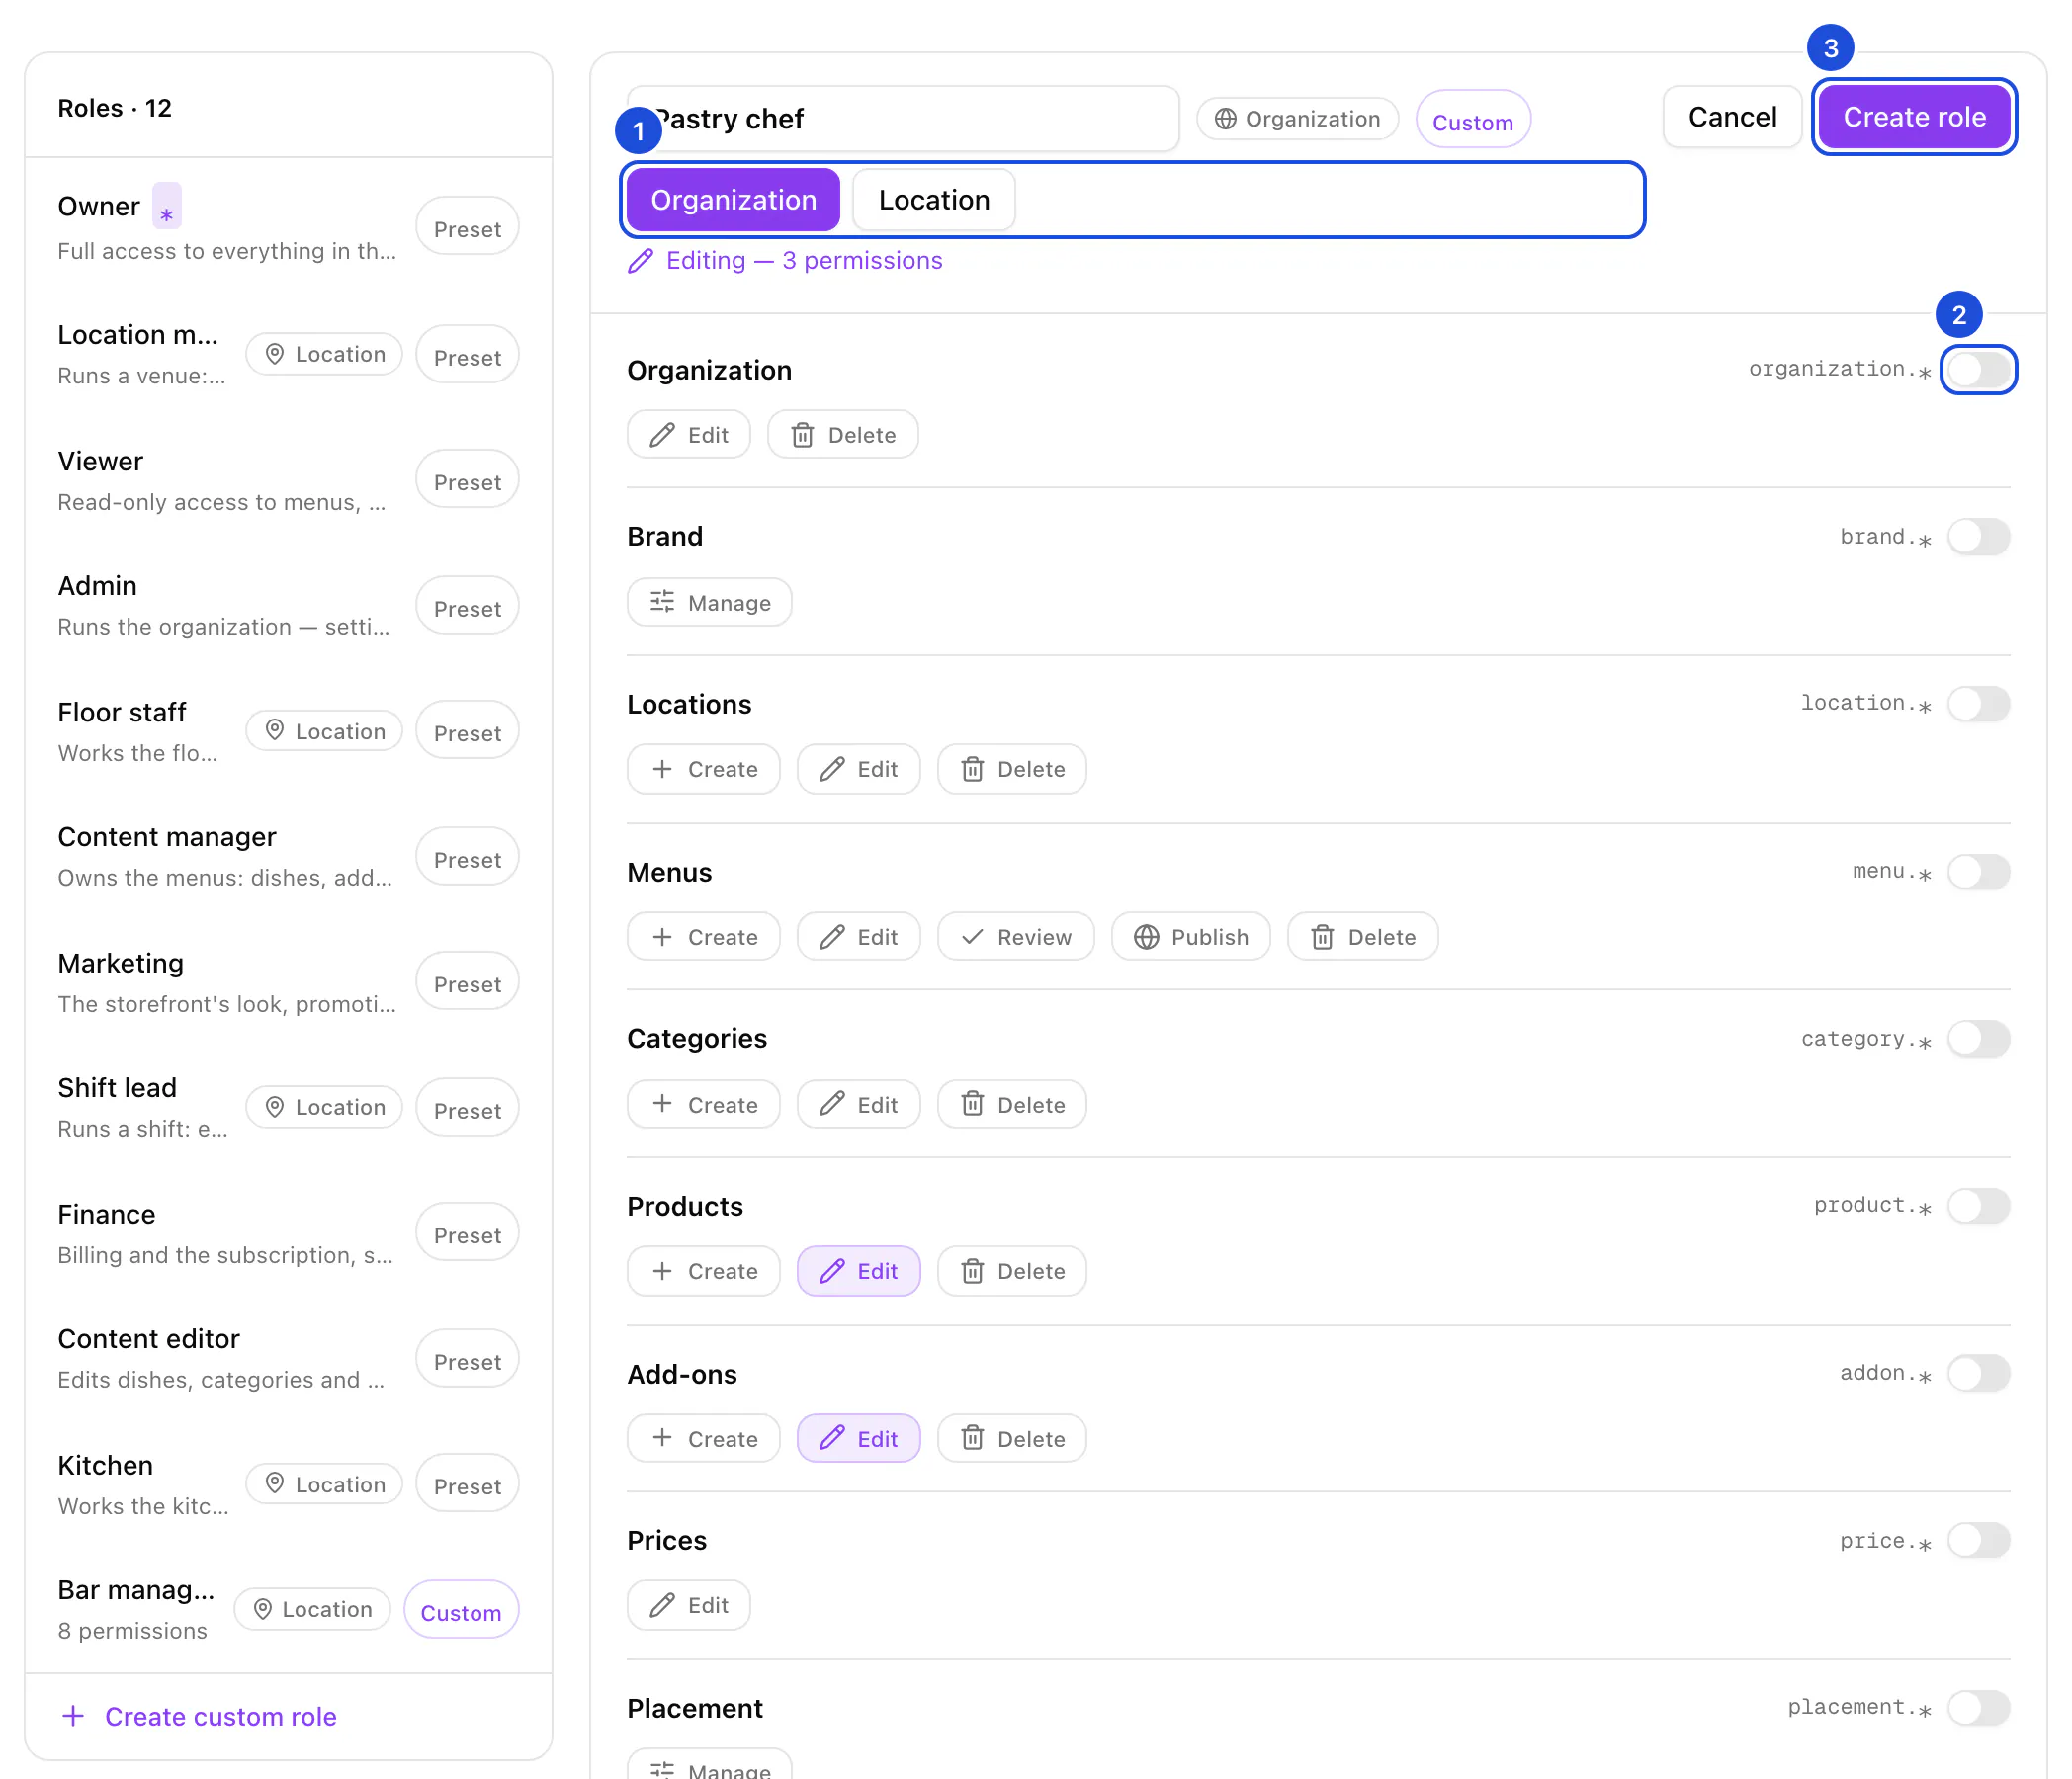Enable the price.* toggle

(x=1978, y=1540)
